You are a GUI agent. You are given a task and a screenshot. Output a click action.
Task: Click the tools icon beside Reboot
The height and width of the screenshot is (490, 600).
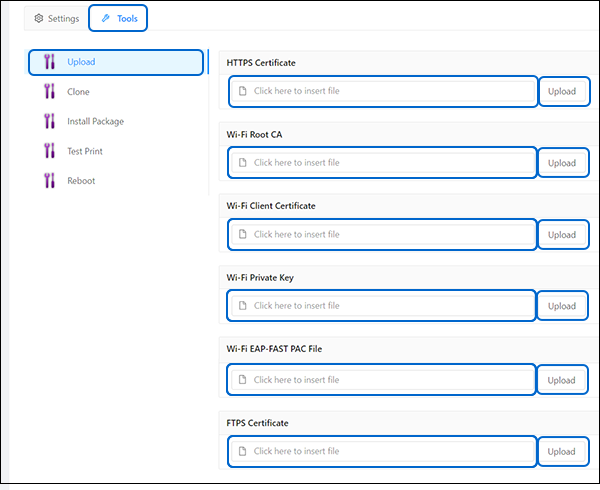coord(49,181)
